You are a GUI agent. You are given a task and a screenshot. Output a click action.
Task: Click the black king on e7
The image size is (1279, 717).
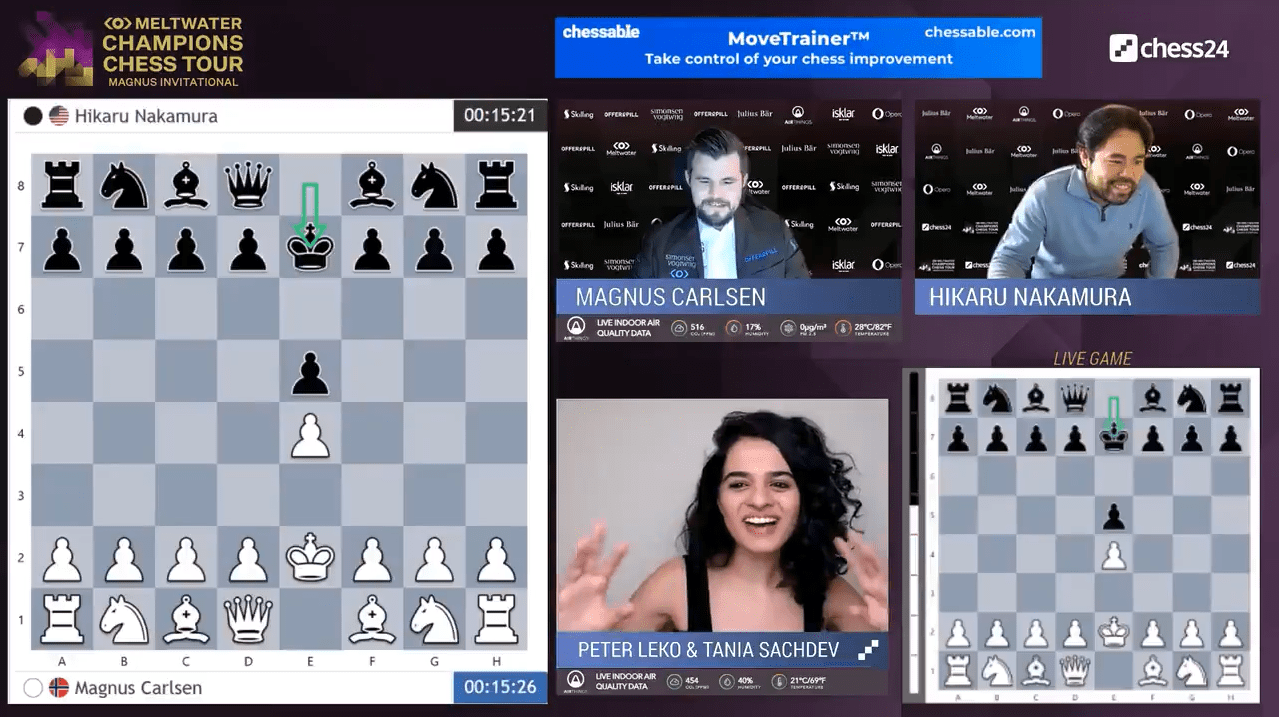pyautogui.click(x=310, y=249)
